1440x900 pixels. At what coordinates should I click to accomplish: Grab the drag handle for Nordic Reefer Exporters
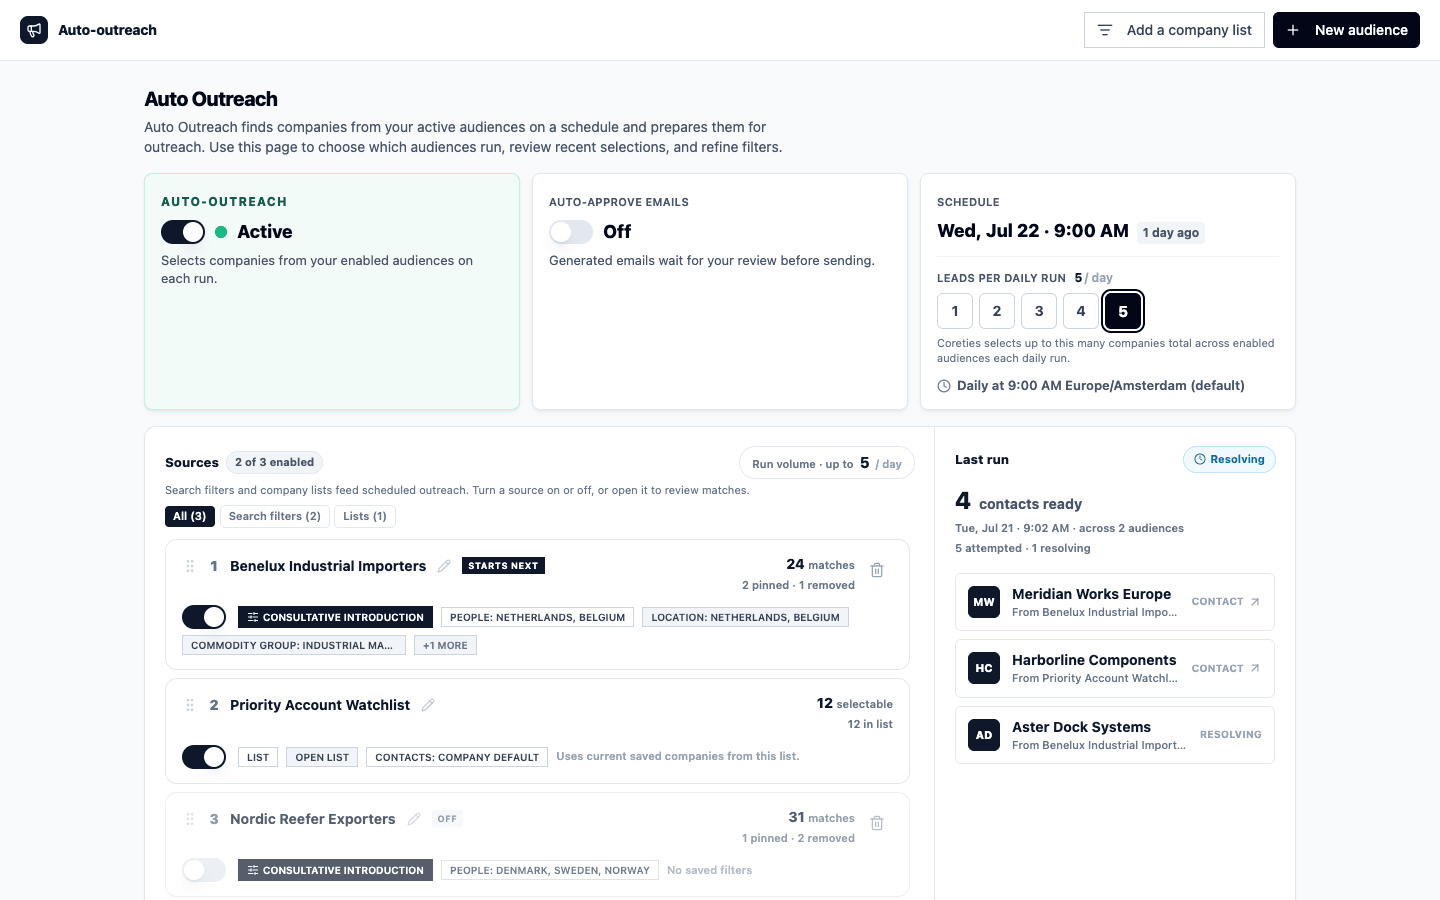(x=190, y=819)
